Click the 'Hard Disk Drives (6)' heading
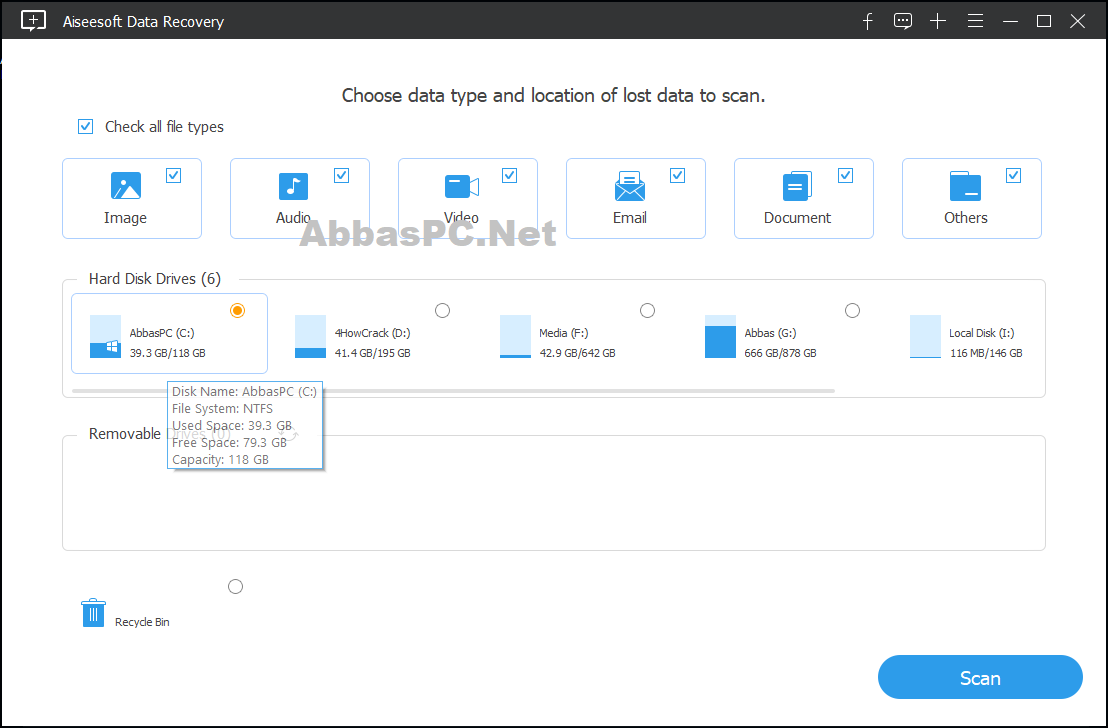 click(x=155, y=278)
